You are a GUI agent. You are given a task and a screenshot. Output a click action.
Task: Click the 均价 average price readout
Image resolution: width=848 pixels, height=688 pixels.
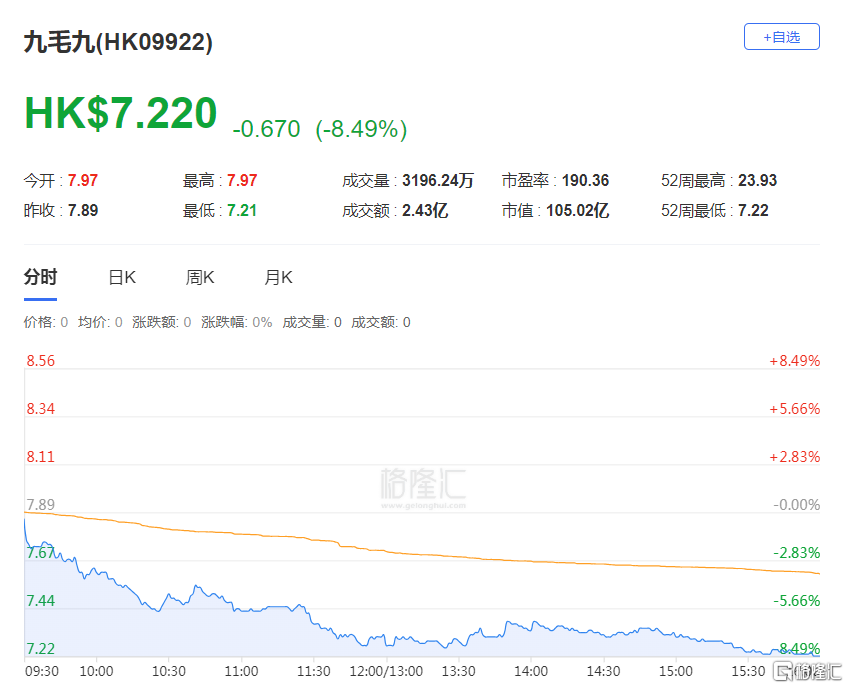100,322
